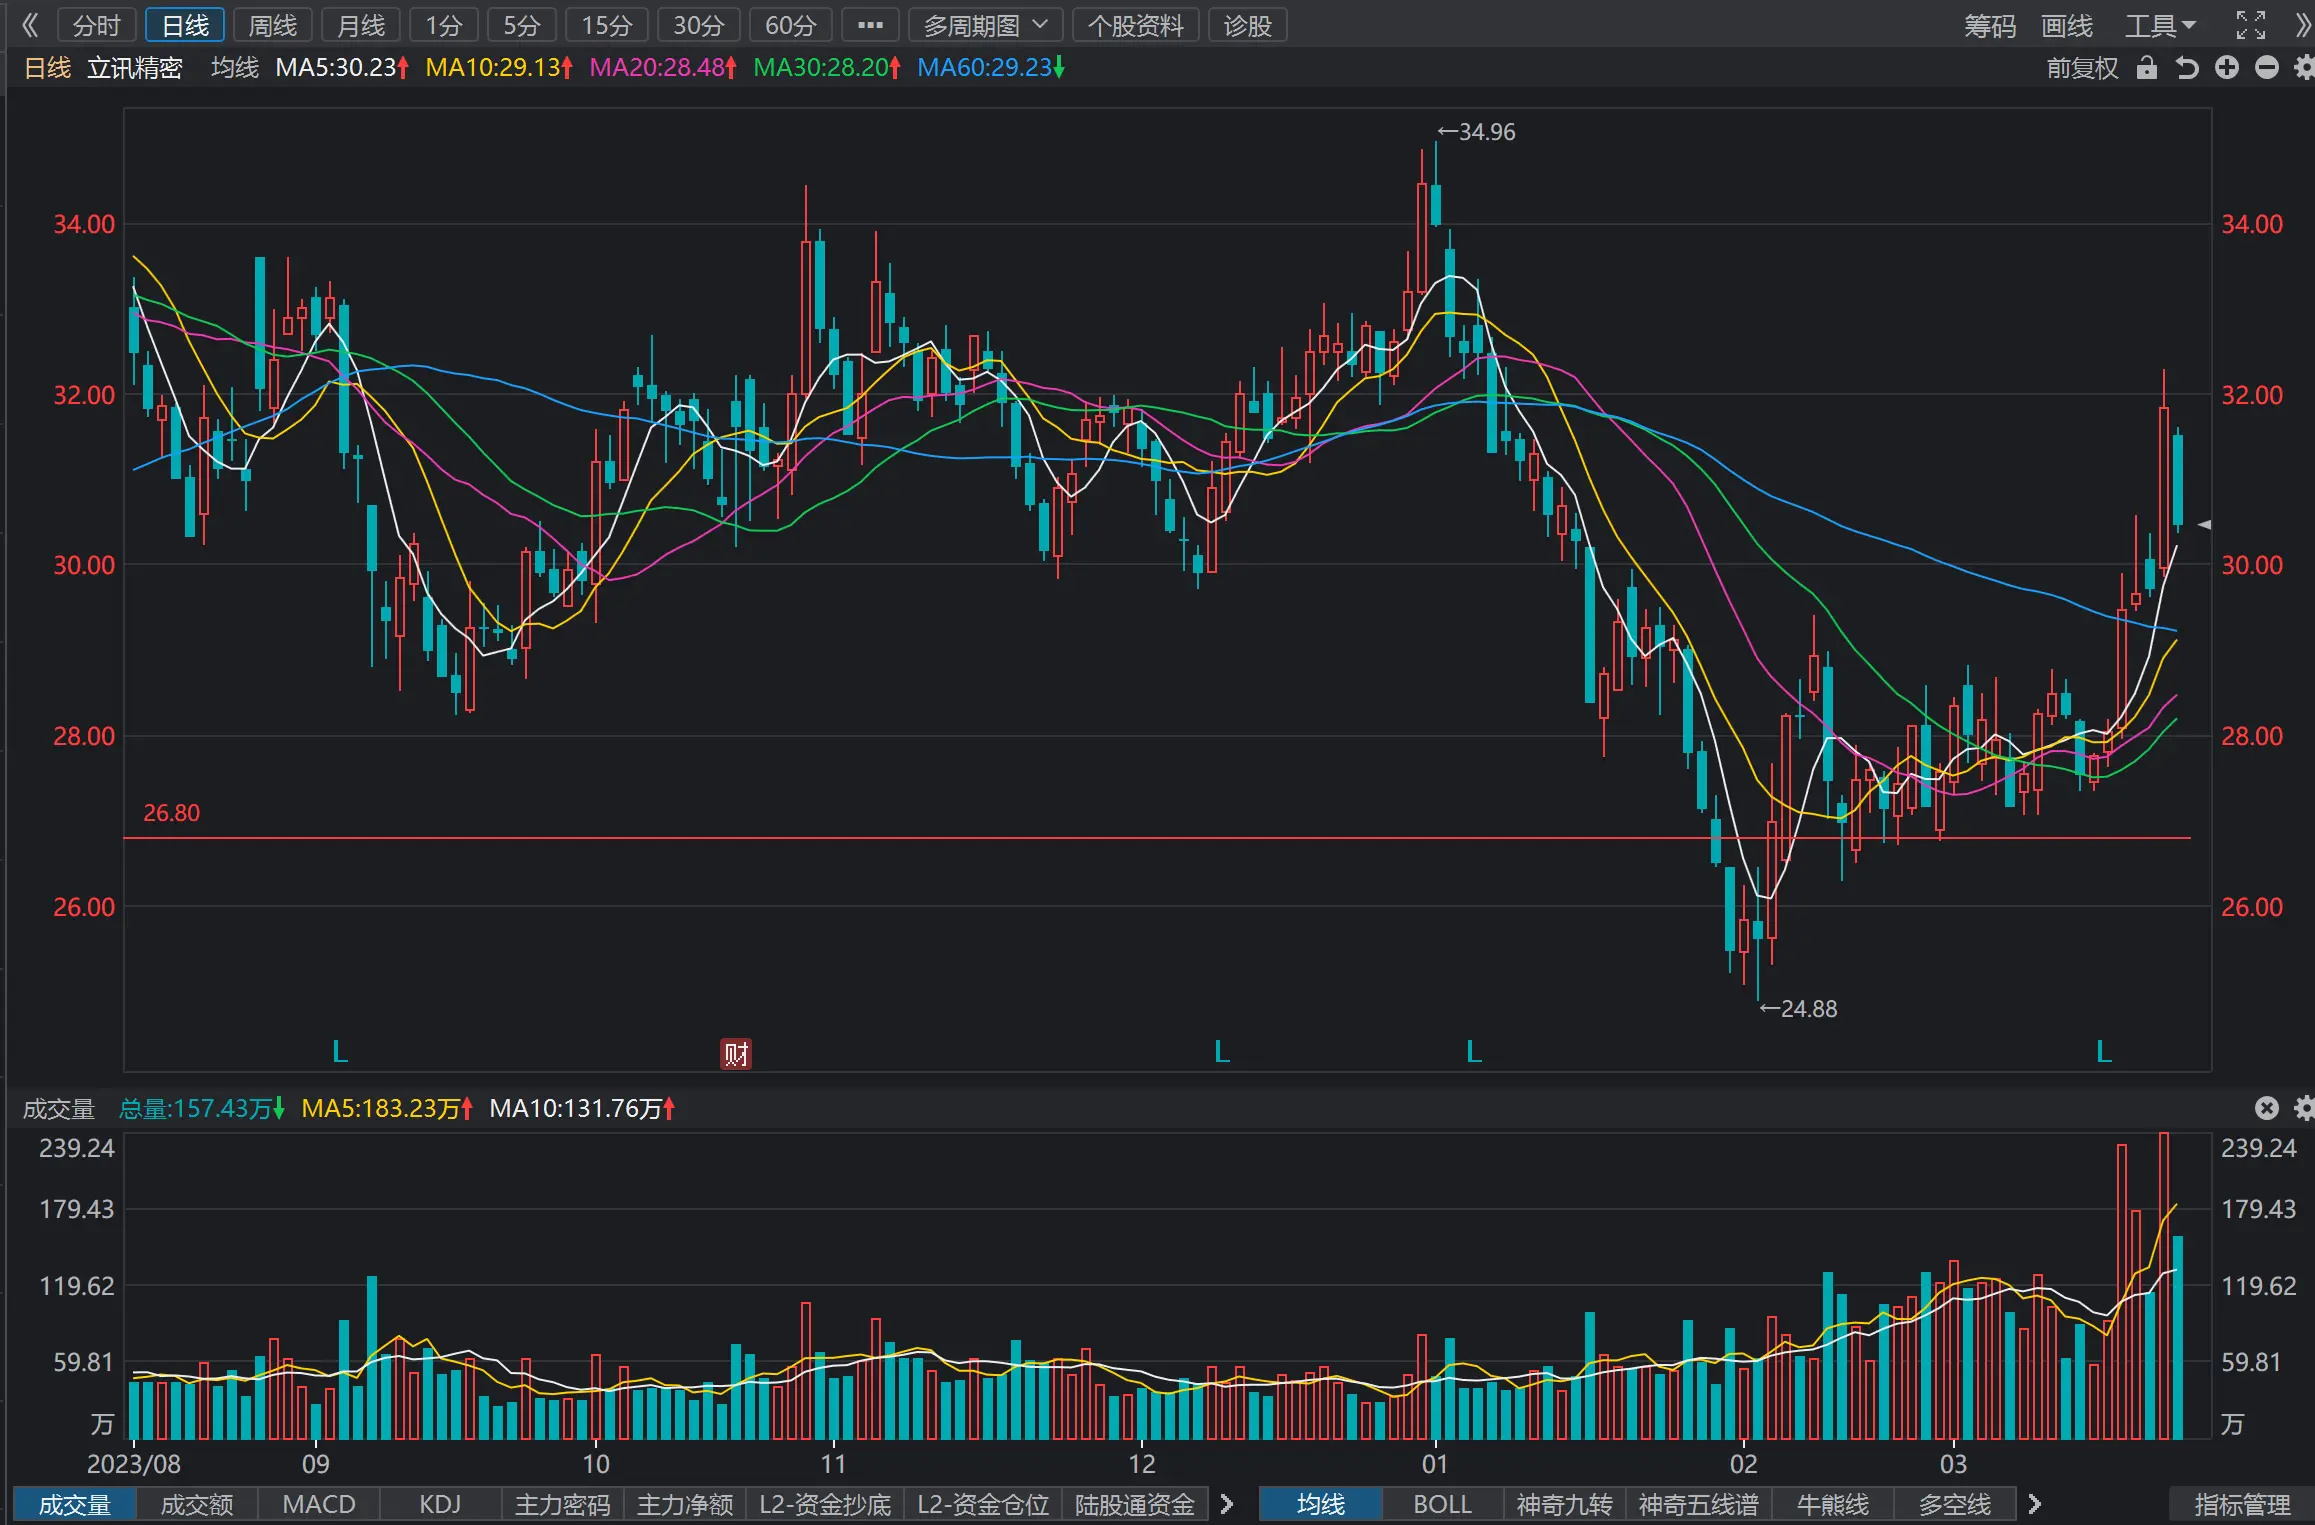
Task: Zoom in with the plus circle icon
Action: [x=2227, y=67]
